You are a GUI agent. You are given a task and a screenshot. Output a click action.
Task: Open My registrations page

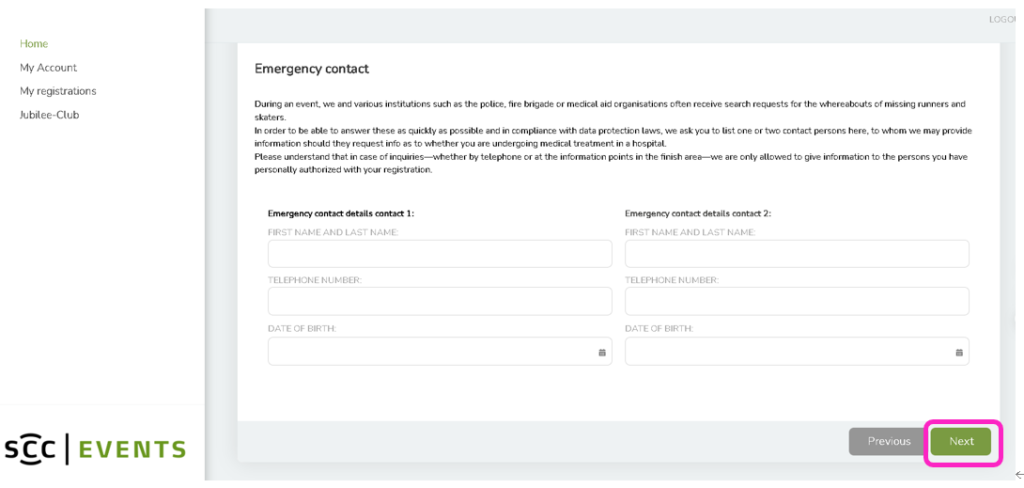point(58,91)
